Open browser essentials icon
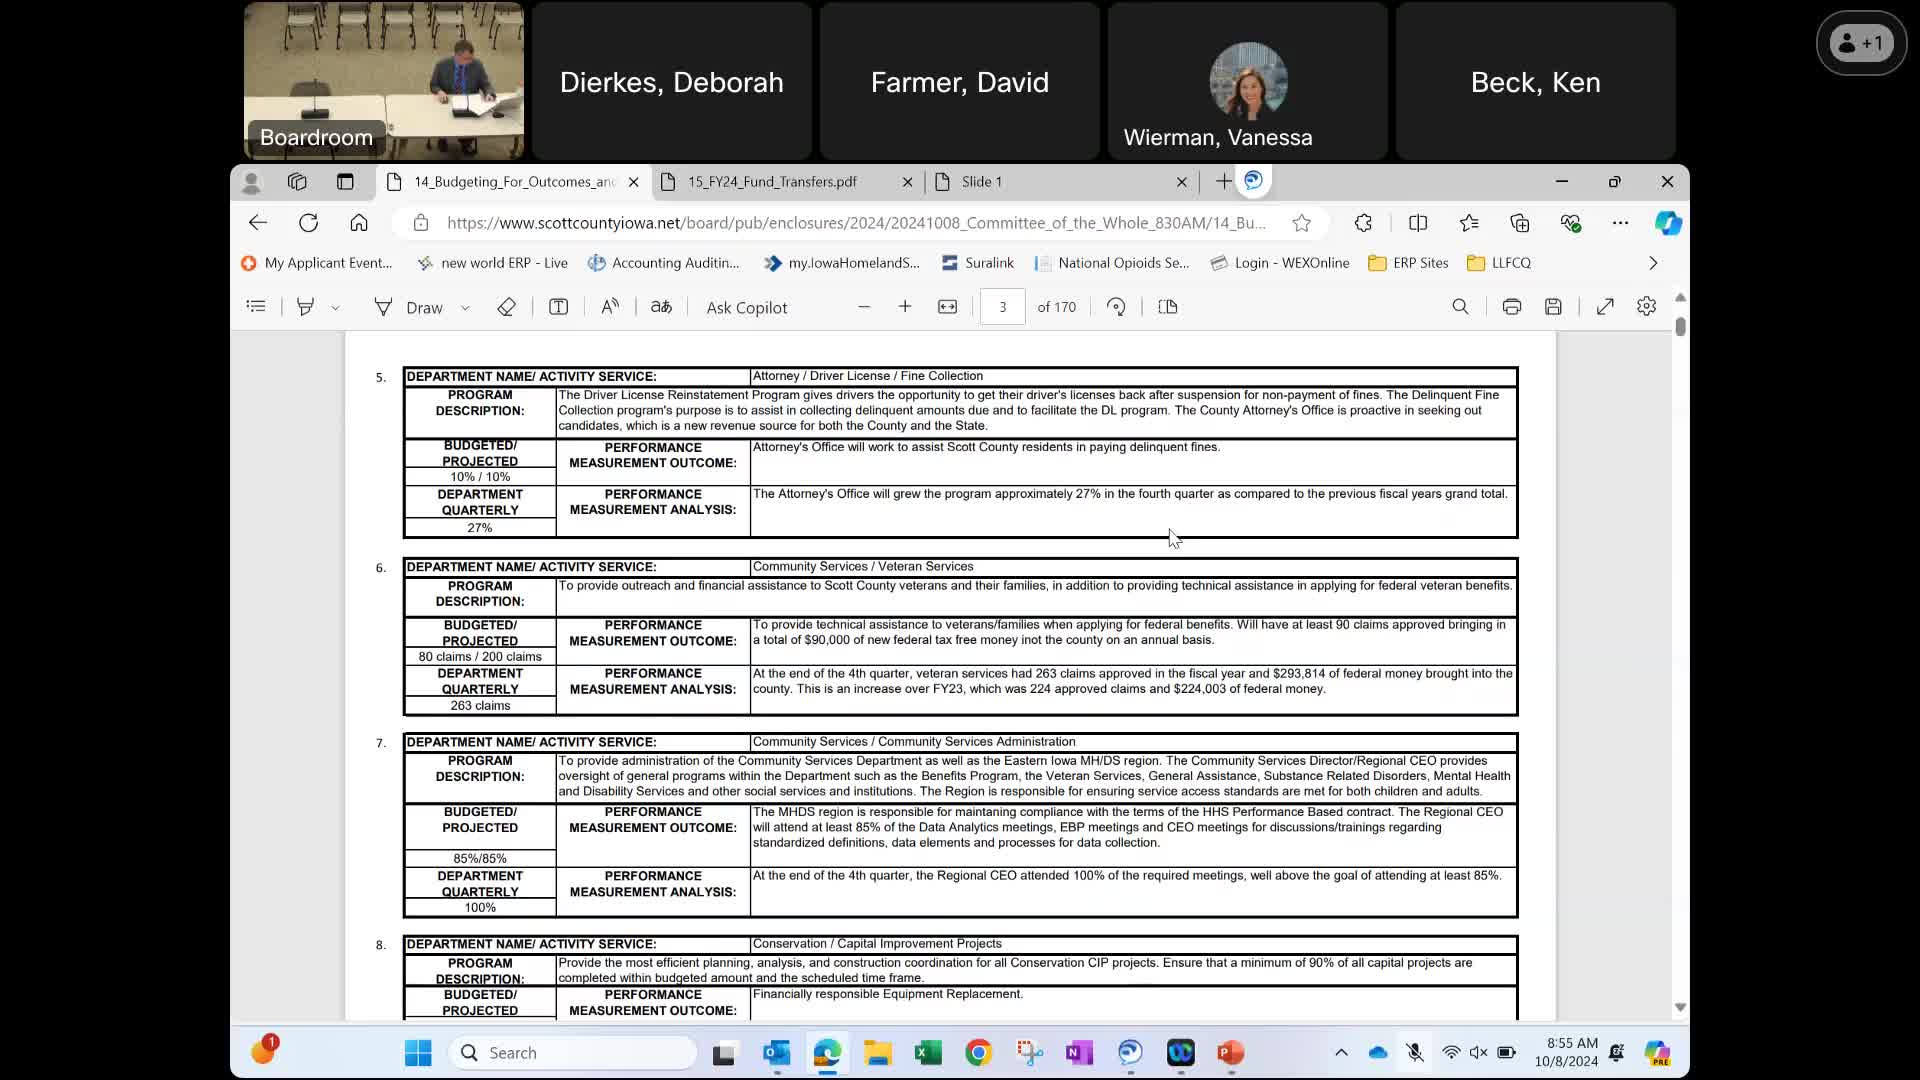The width and height of the screenshot is (1920, 1080). pos(1571,223)
